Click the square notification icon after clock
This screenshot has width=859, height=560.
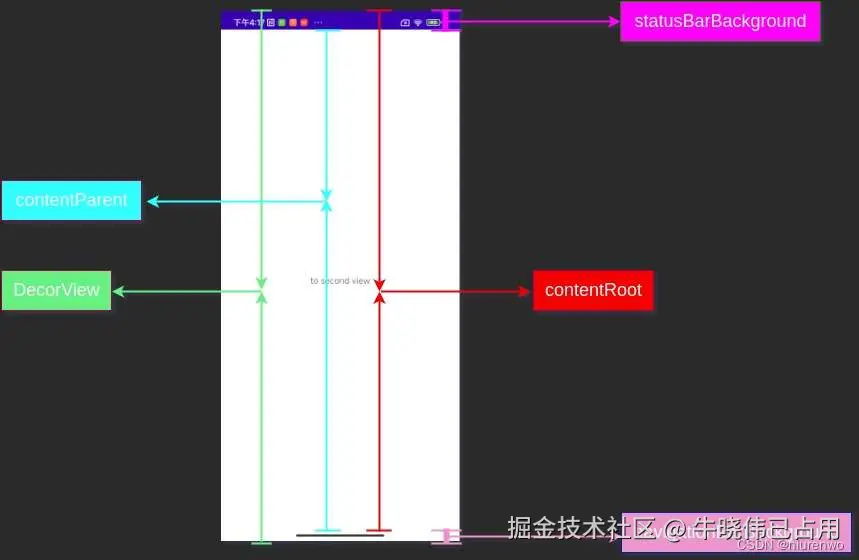point(271,22)
